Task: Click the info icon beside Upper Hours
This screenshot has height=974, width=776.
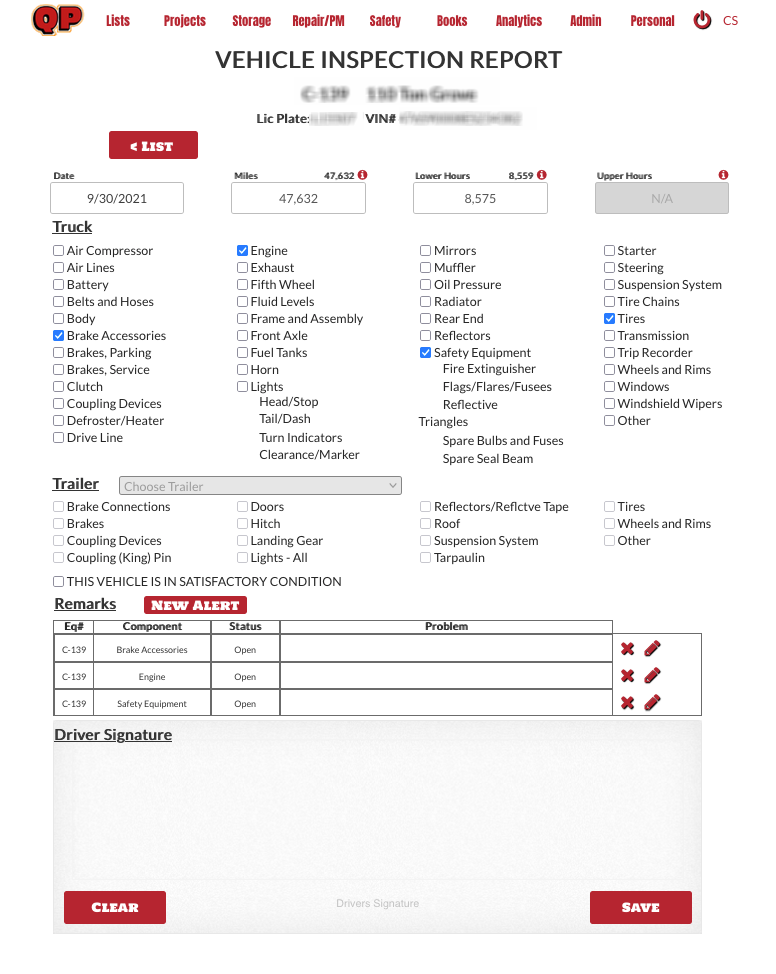Action: tap(723, 175)
